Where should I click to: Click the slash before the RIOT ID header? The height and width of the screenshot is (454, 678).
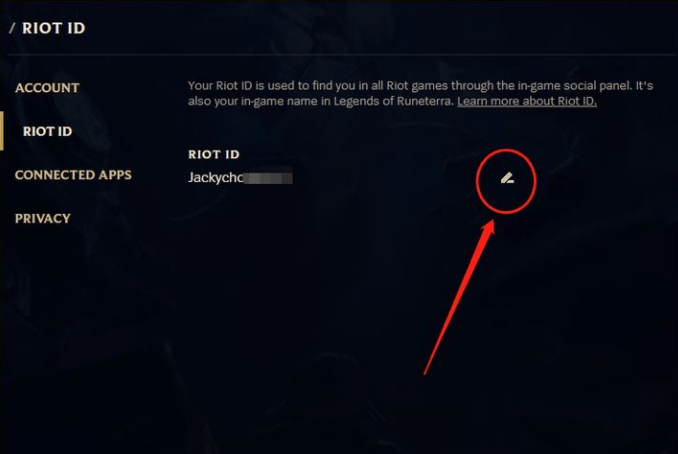click(12, 28)
